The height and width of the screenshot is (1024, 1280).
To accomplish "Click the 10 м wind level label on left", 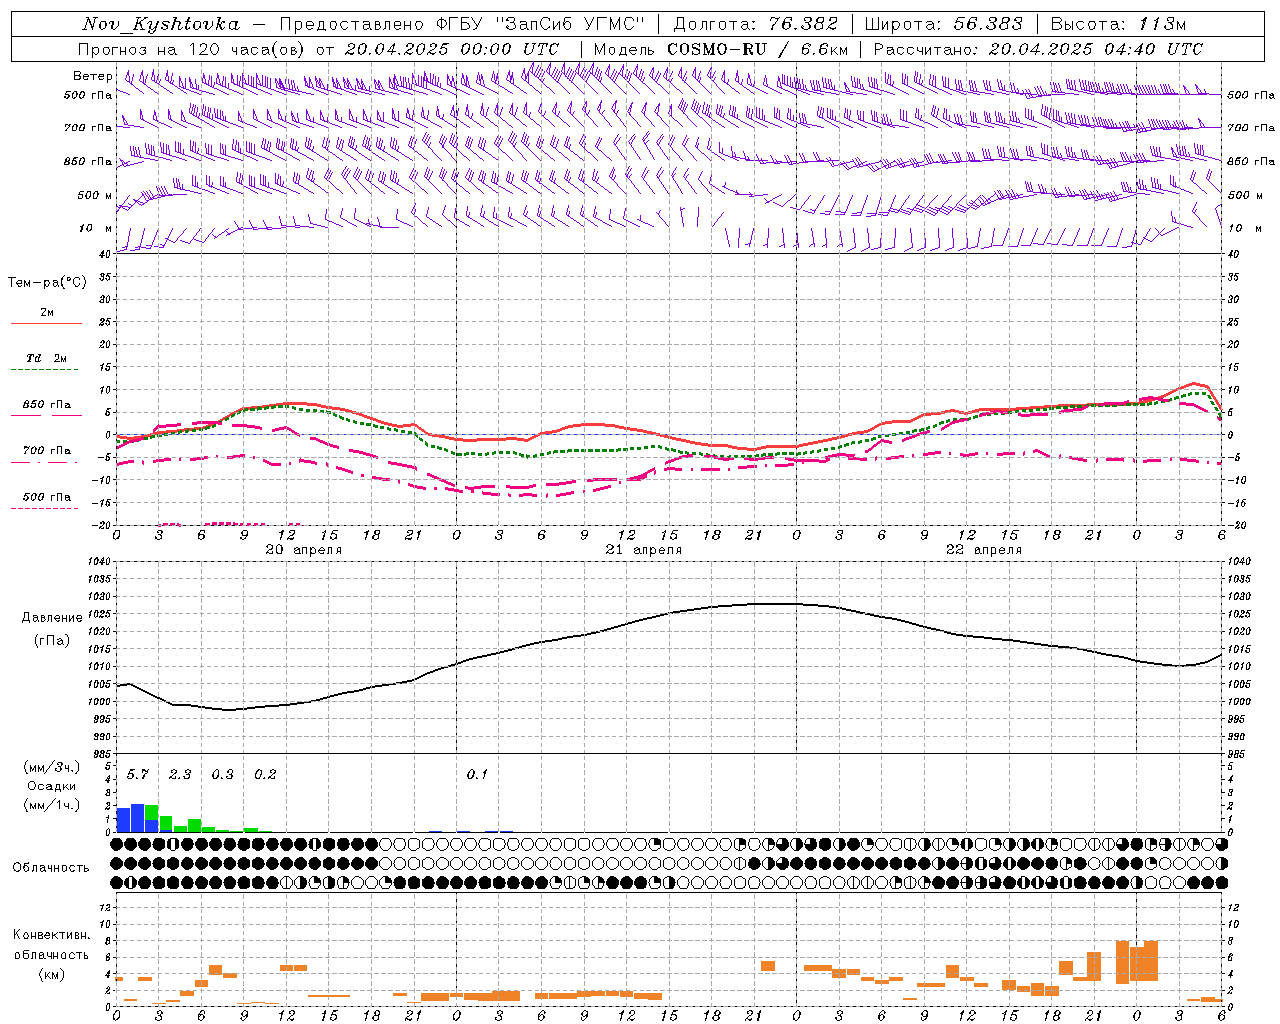I will coord(97,228).
